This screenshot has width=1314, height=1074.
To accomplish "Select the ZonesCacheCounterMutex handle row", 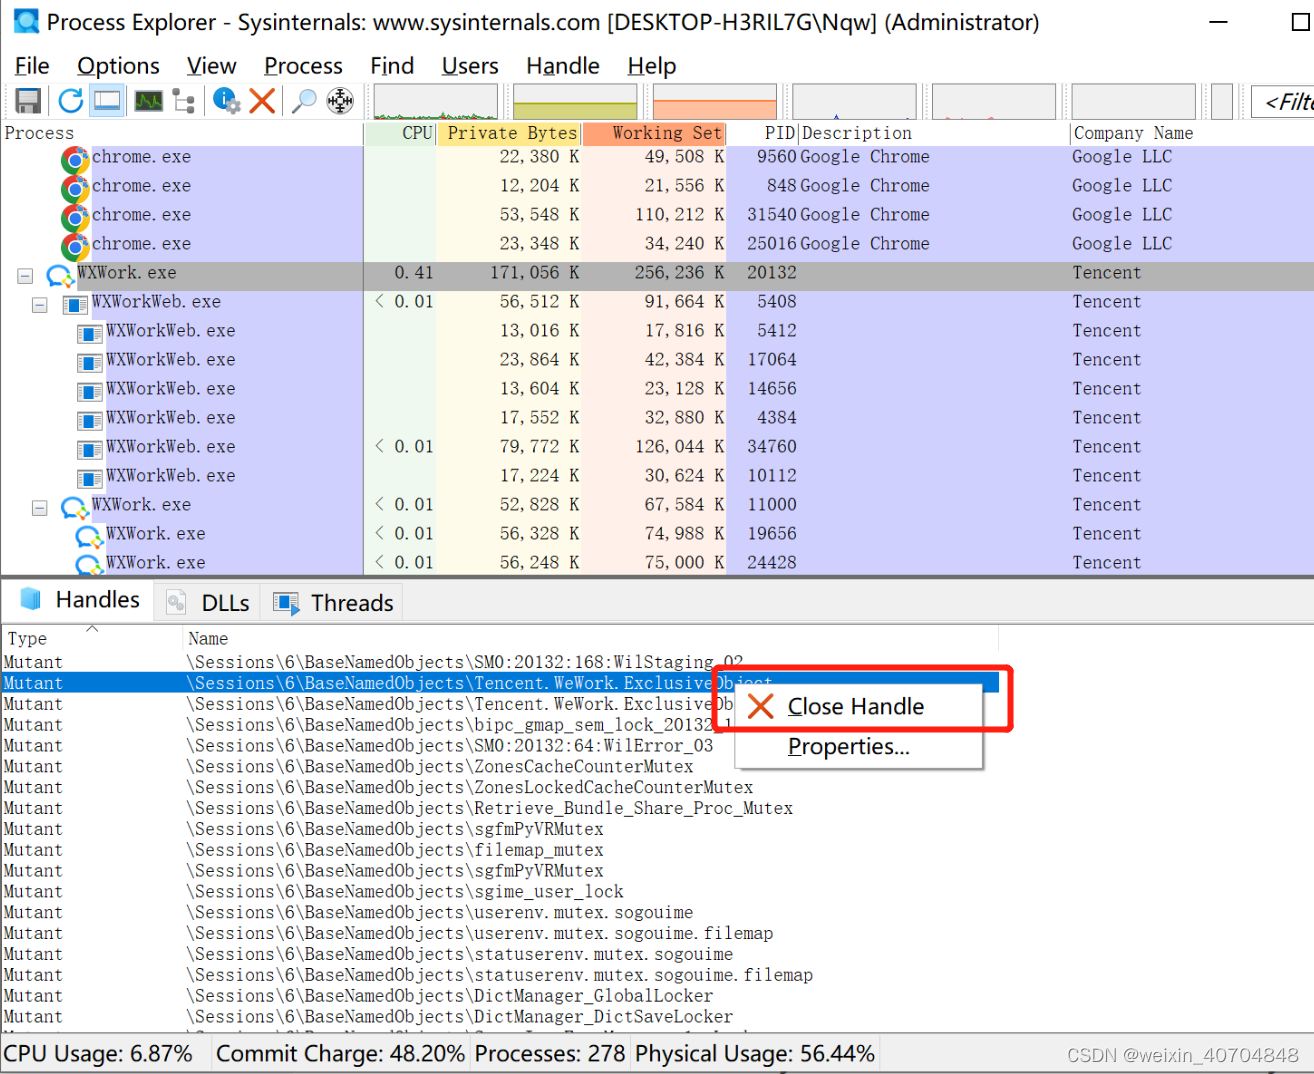I will point(500,767).
